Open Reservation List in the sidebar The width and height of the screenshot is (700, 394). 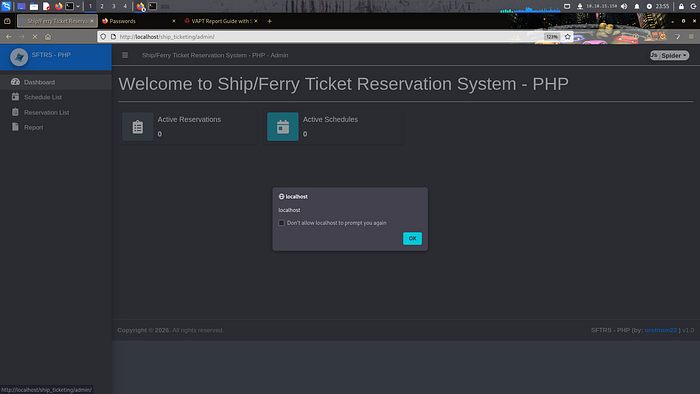point(56,112)
